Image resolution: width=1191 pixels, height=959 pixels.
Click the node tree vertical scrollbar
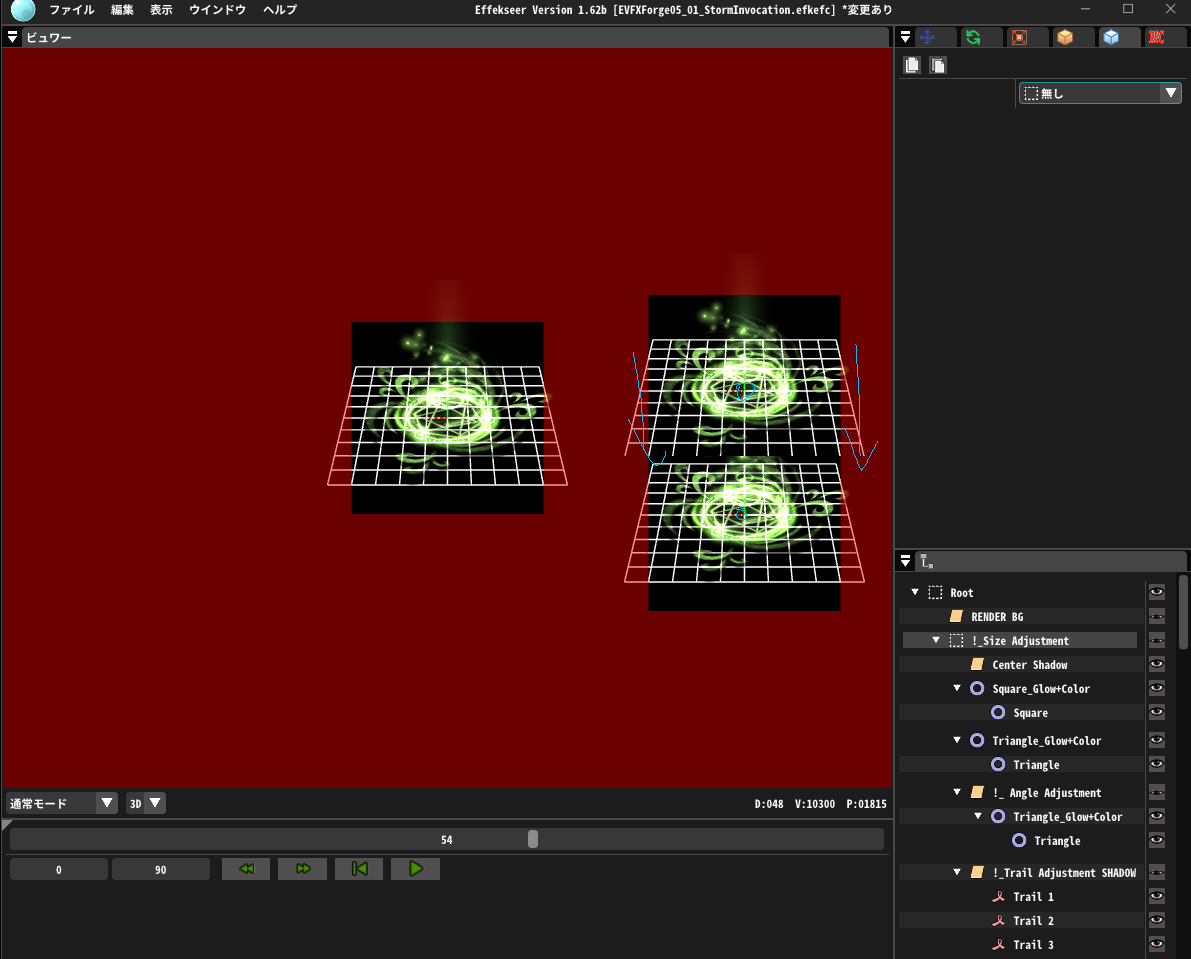coord(1183,612)
